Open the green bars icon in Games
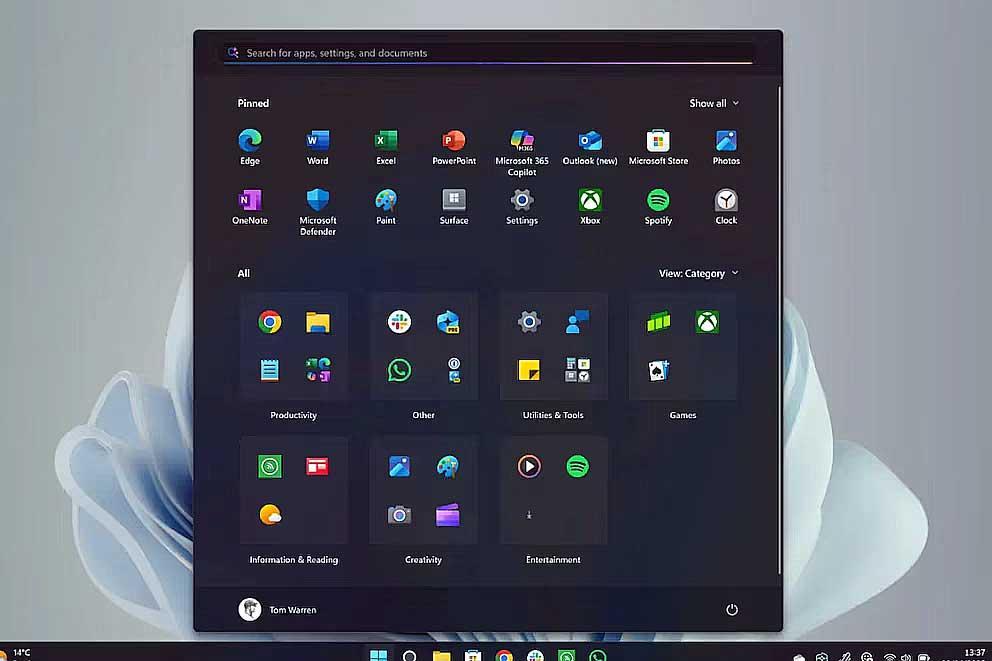Viewport: 992px width, 661px height. (x=659, y=322)
